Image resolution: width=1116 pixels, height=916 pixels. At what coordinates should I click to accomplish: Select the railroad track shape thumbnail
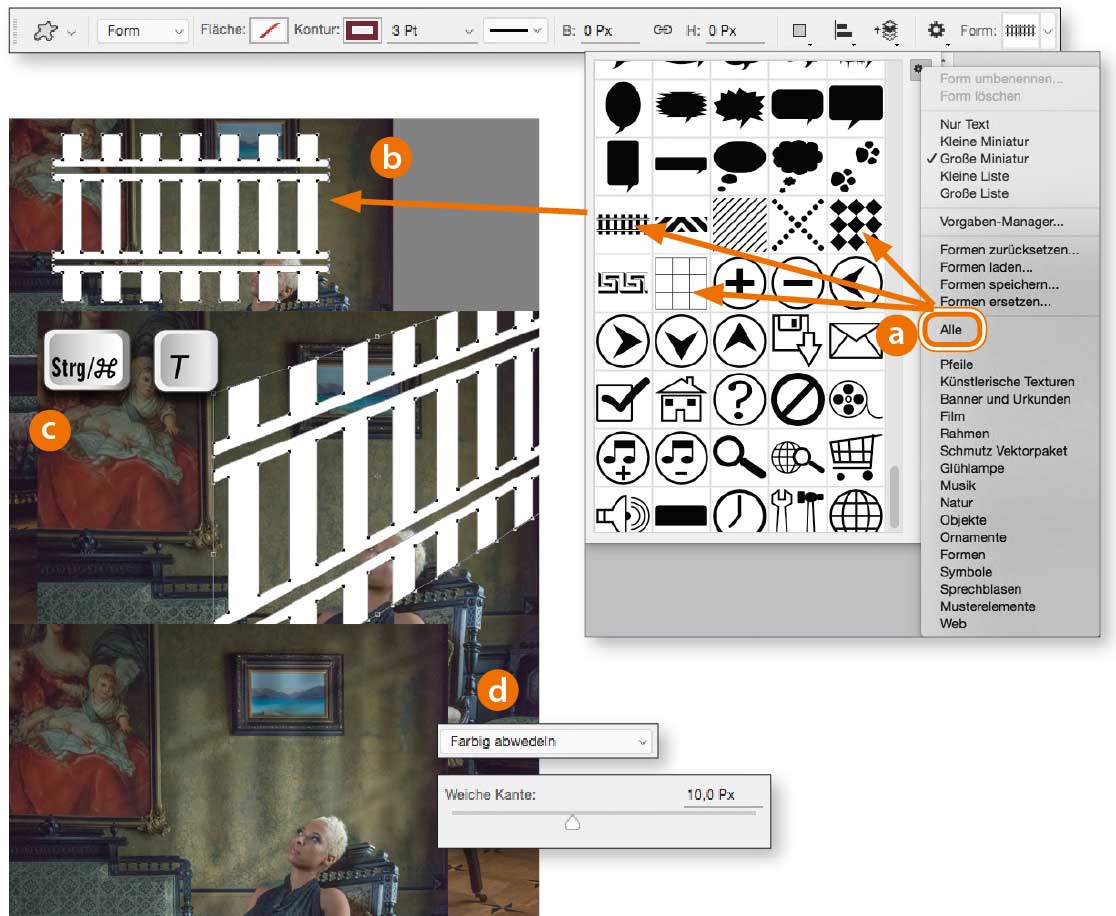tap(623, 225)
